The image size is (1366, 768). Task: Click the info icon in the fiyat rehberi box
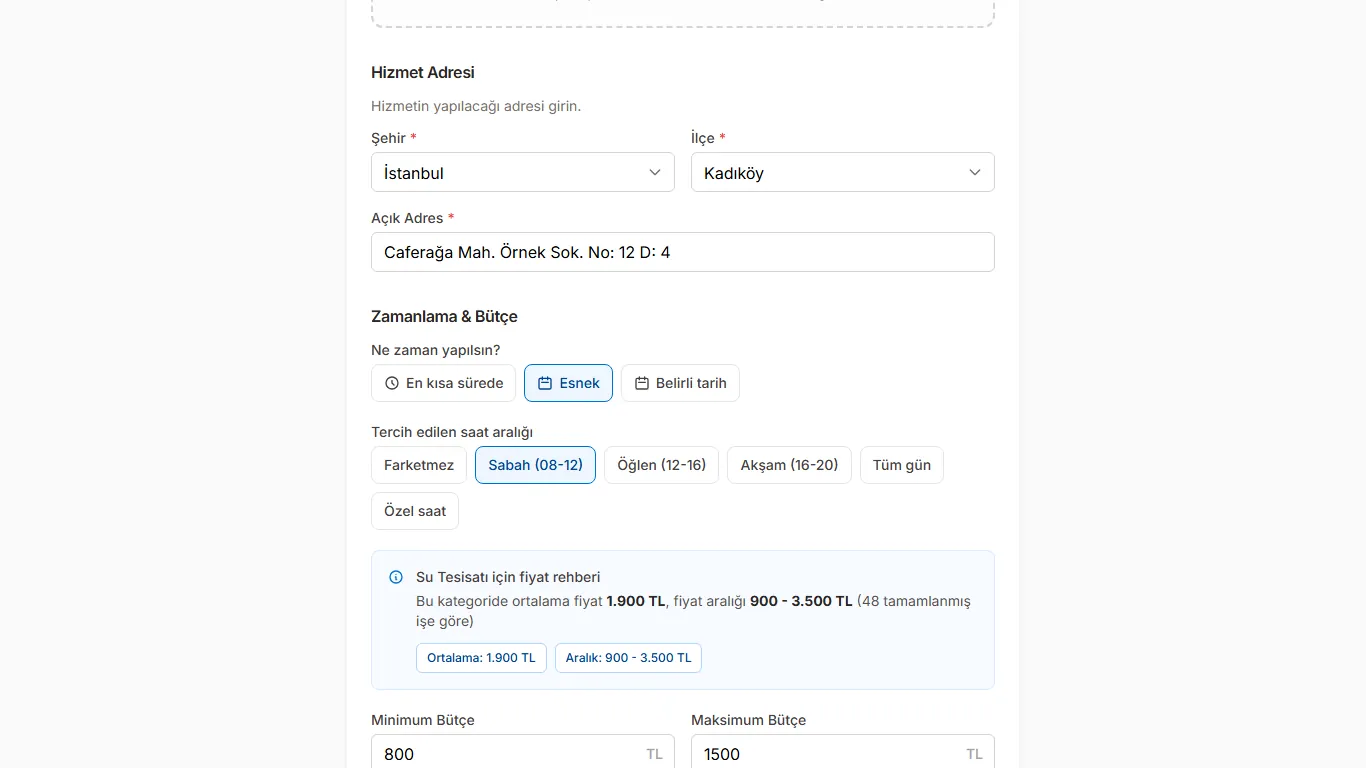click(x=396, y=577)
